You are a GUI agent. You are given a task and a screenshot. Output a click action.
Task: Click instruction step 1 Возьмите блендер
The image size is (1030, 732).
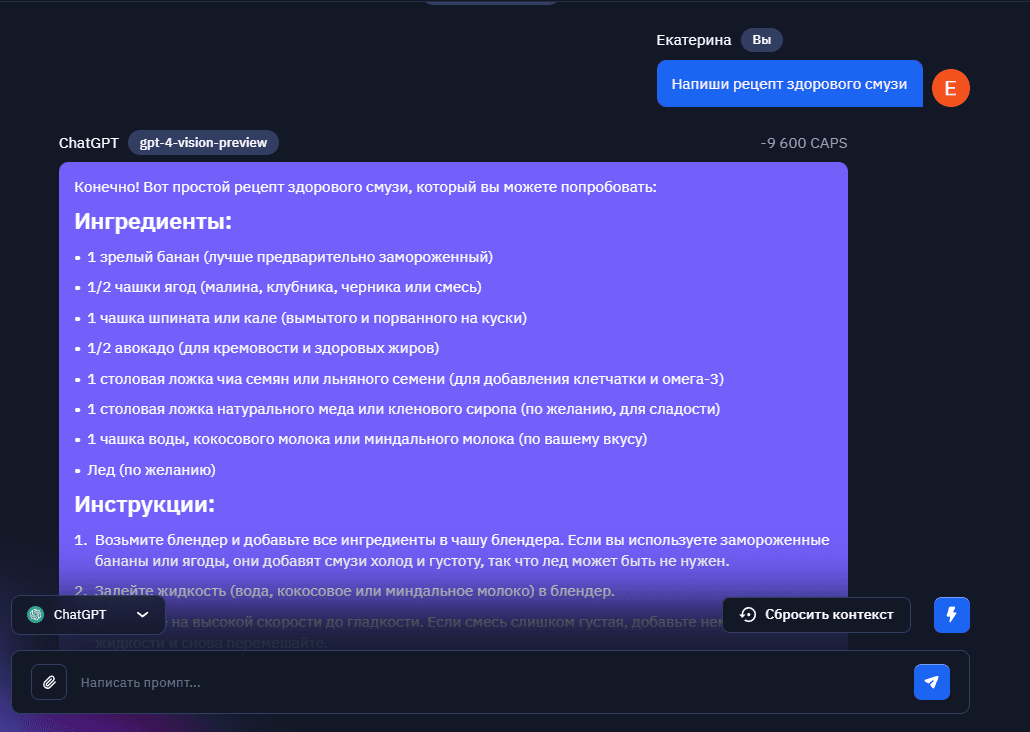[462, 550]
